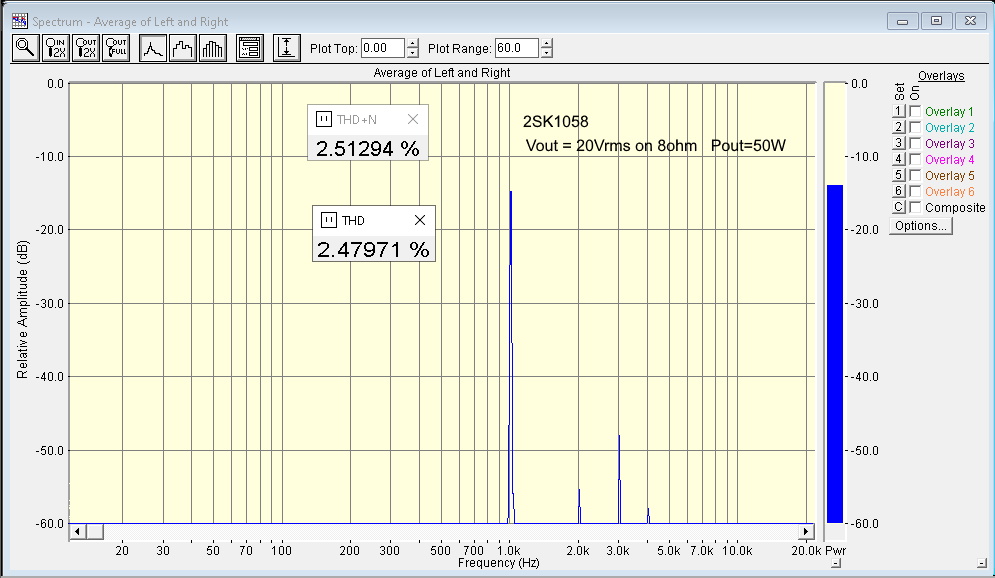Viewport: 995px width, 578px height.
Task: Click in the Plot Top input field
Action: [x=382, y=48]
